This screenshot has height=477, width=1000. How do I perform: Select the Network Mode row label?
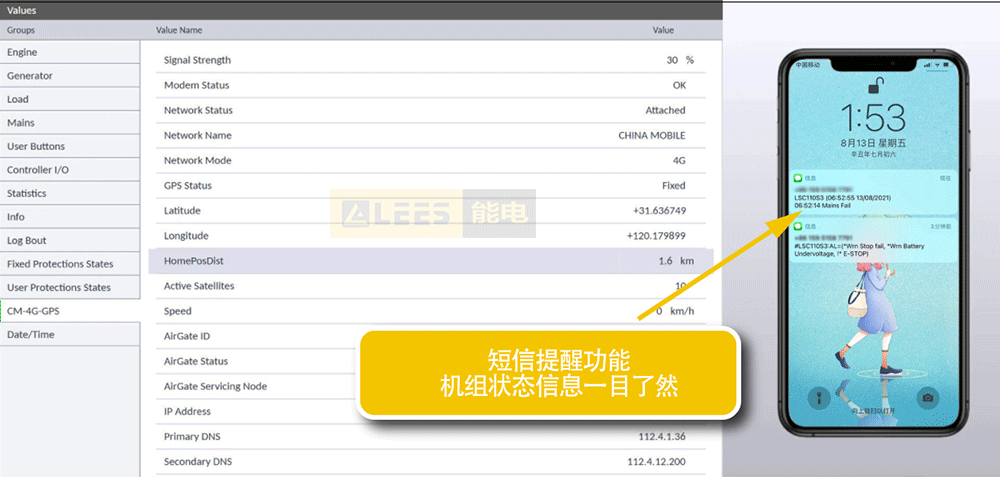pyautogui.click(x=198, y=161)
